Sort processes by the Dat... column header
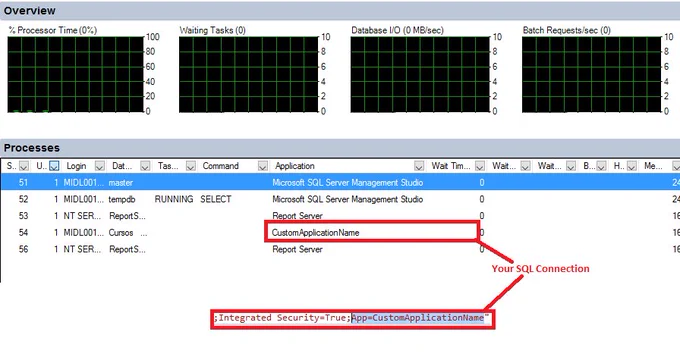Viewport: 680px width, 360px height. (x=122, y=166)
